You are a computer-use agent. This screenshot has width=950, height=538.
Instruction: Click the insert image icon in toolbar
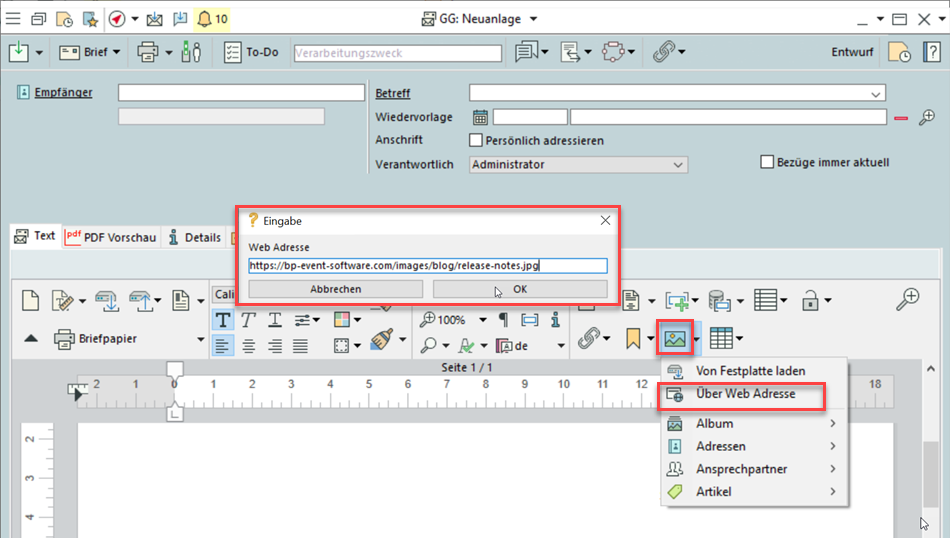pos(674,340)
